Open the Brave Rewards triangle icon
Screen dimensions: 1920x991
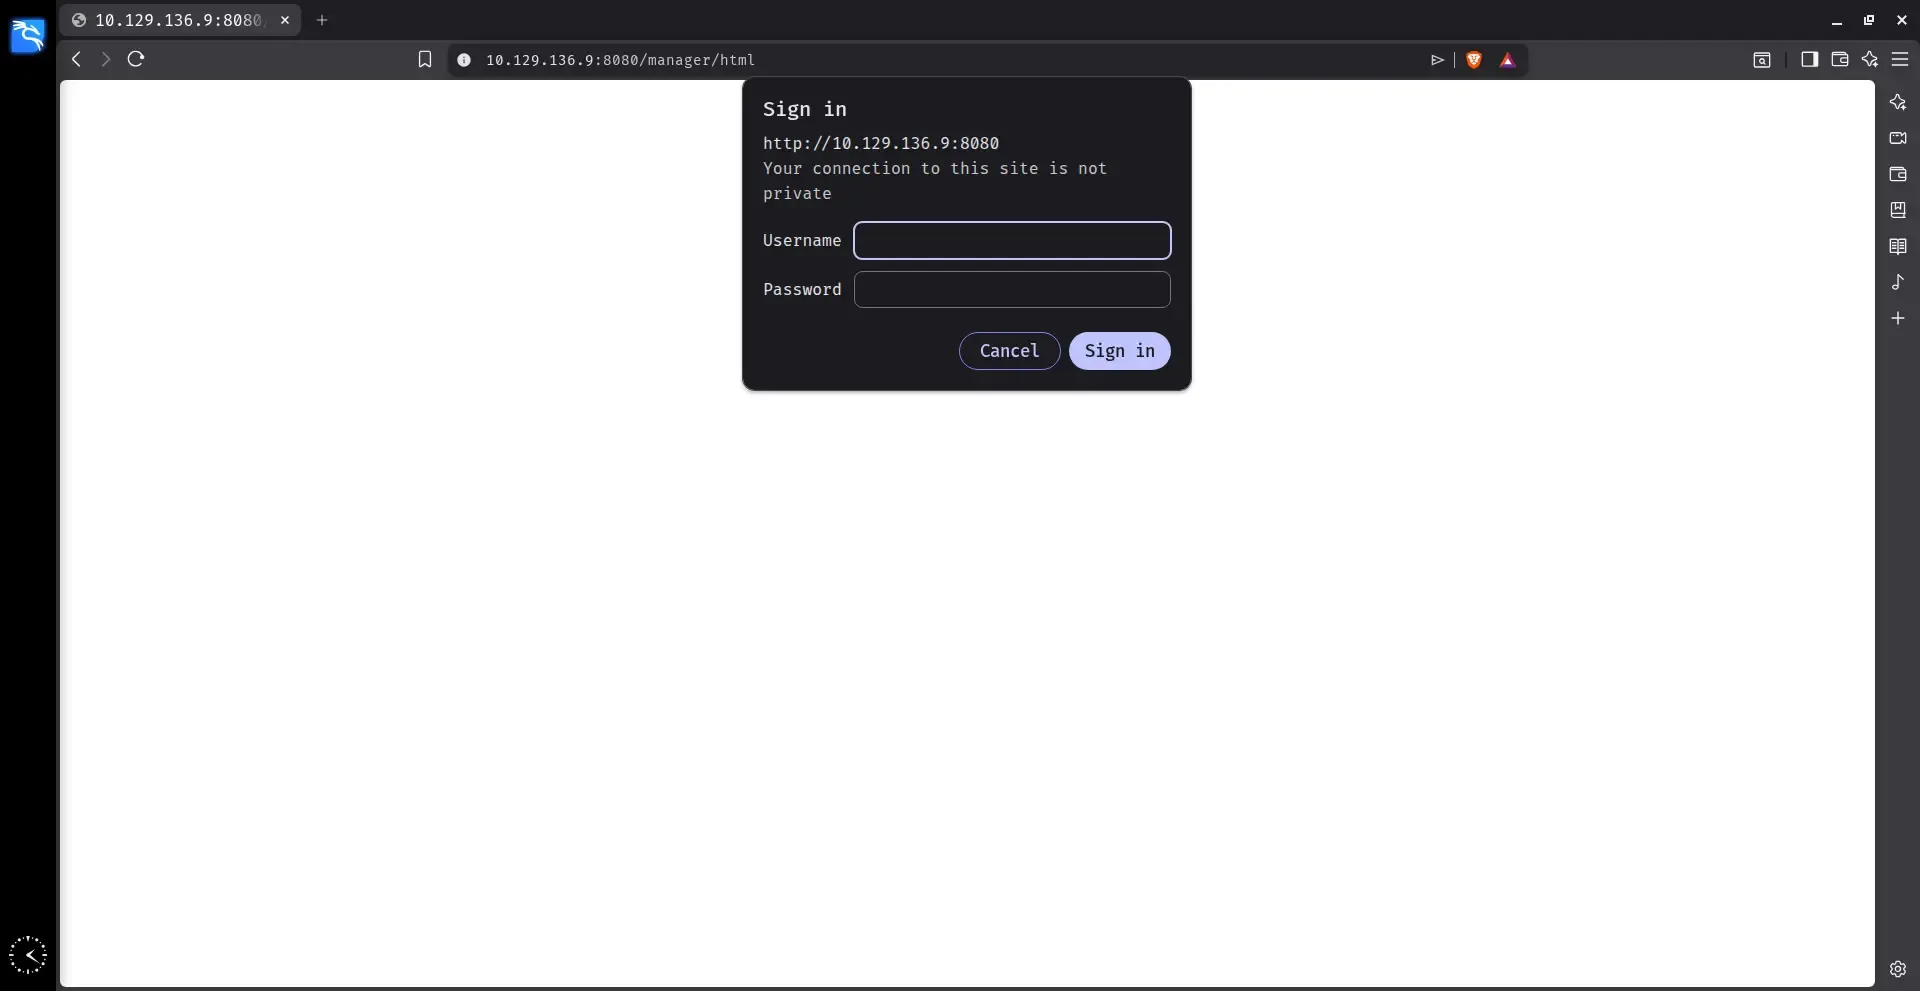click(1507, 60)
